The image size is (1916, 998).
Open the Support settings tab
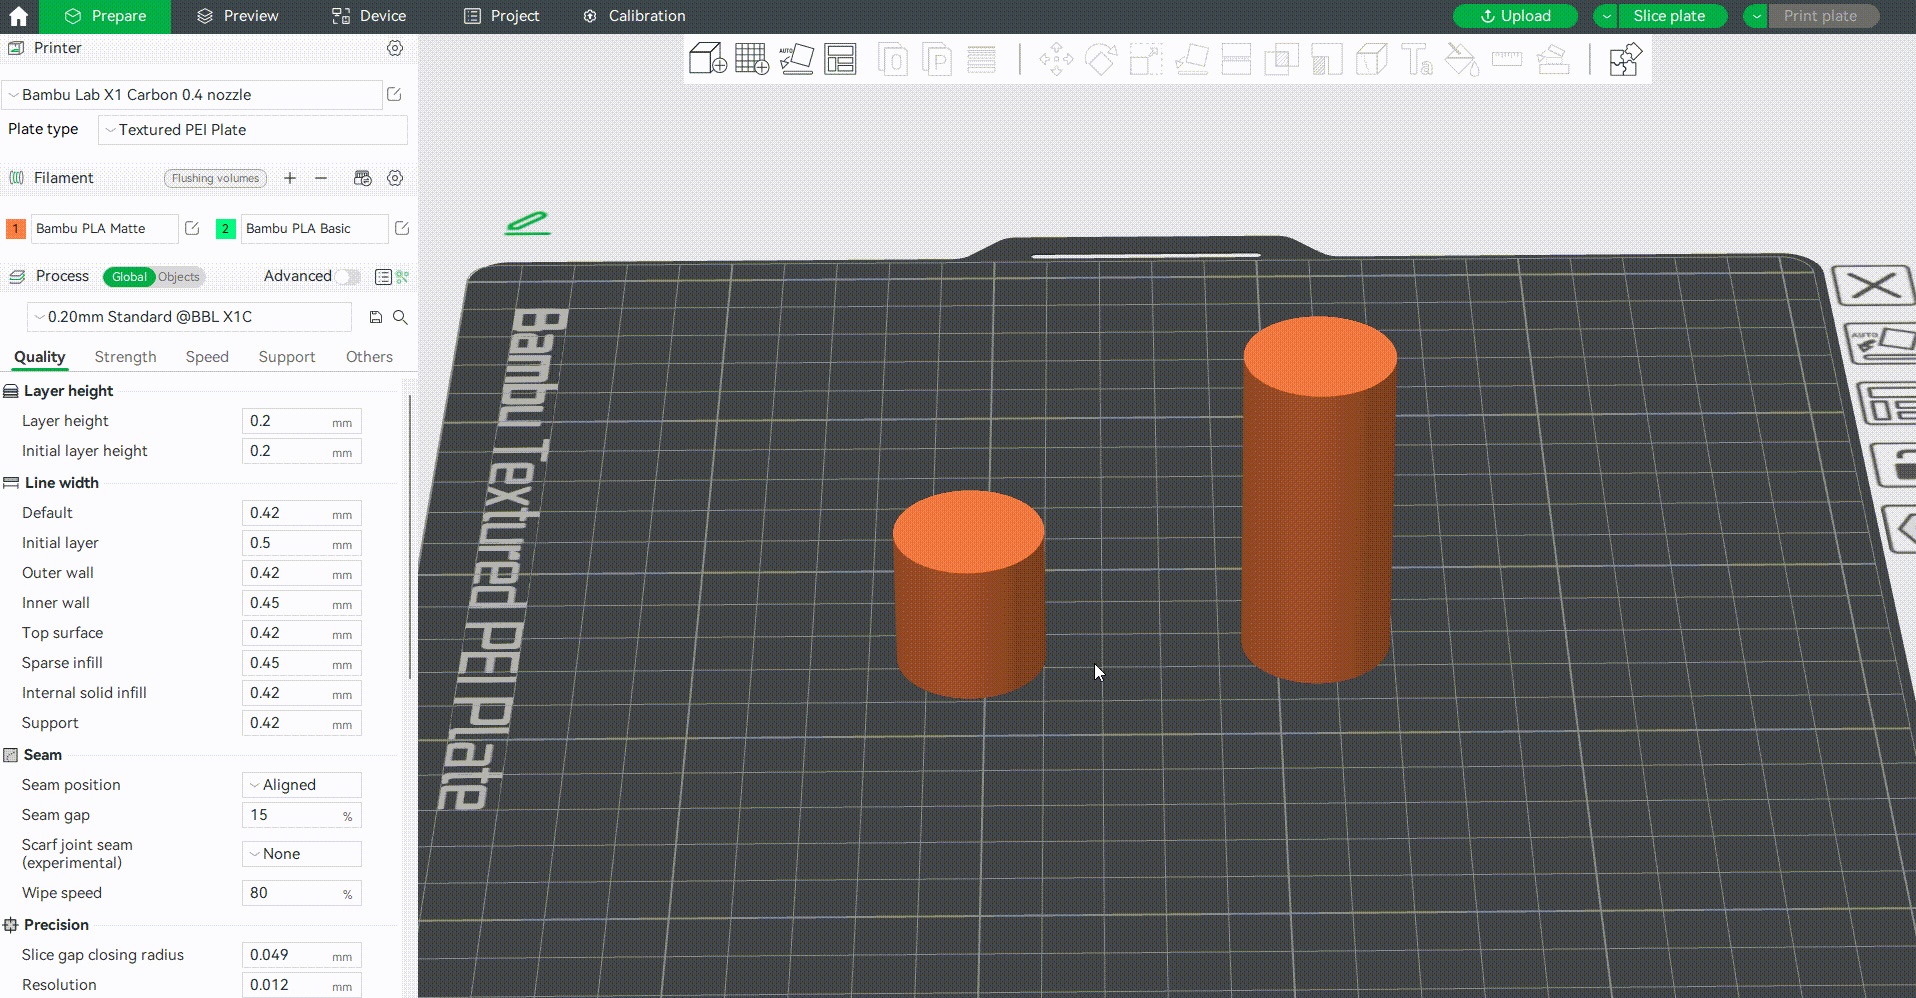[x=287, y=357]
